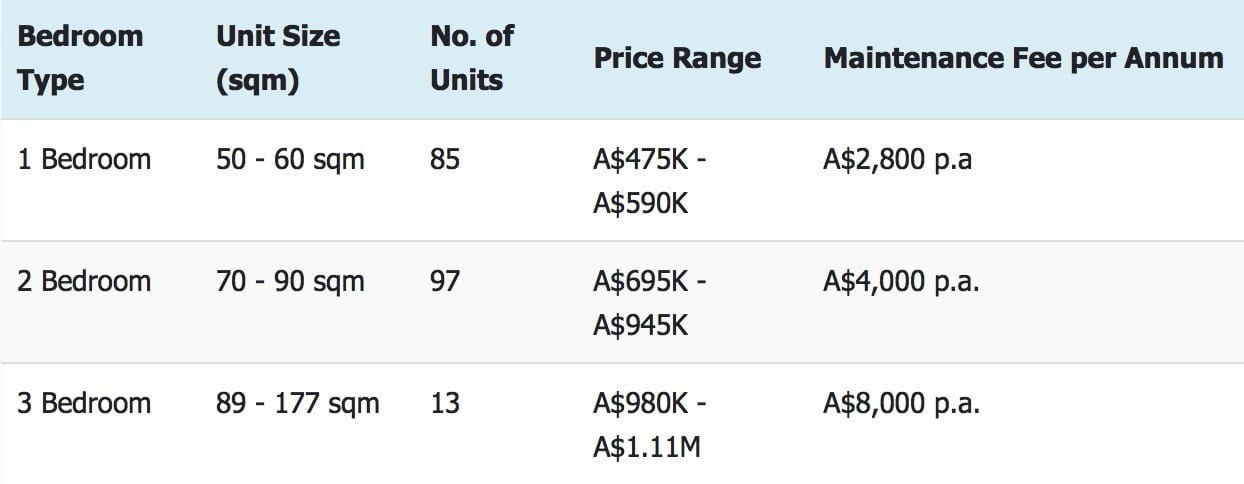
Task: Click the 89 - 177 sqm cell
Action: point(298,403)
